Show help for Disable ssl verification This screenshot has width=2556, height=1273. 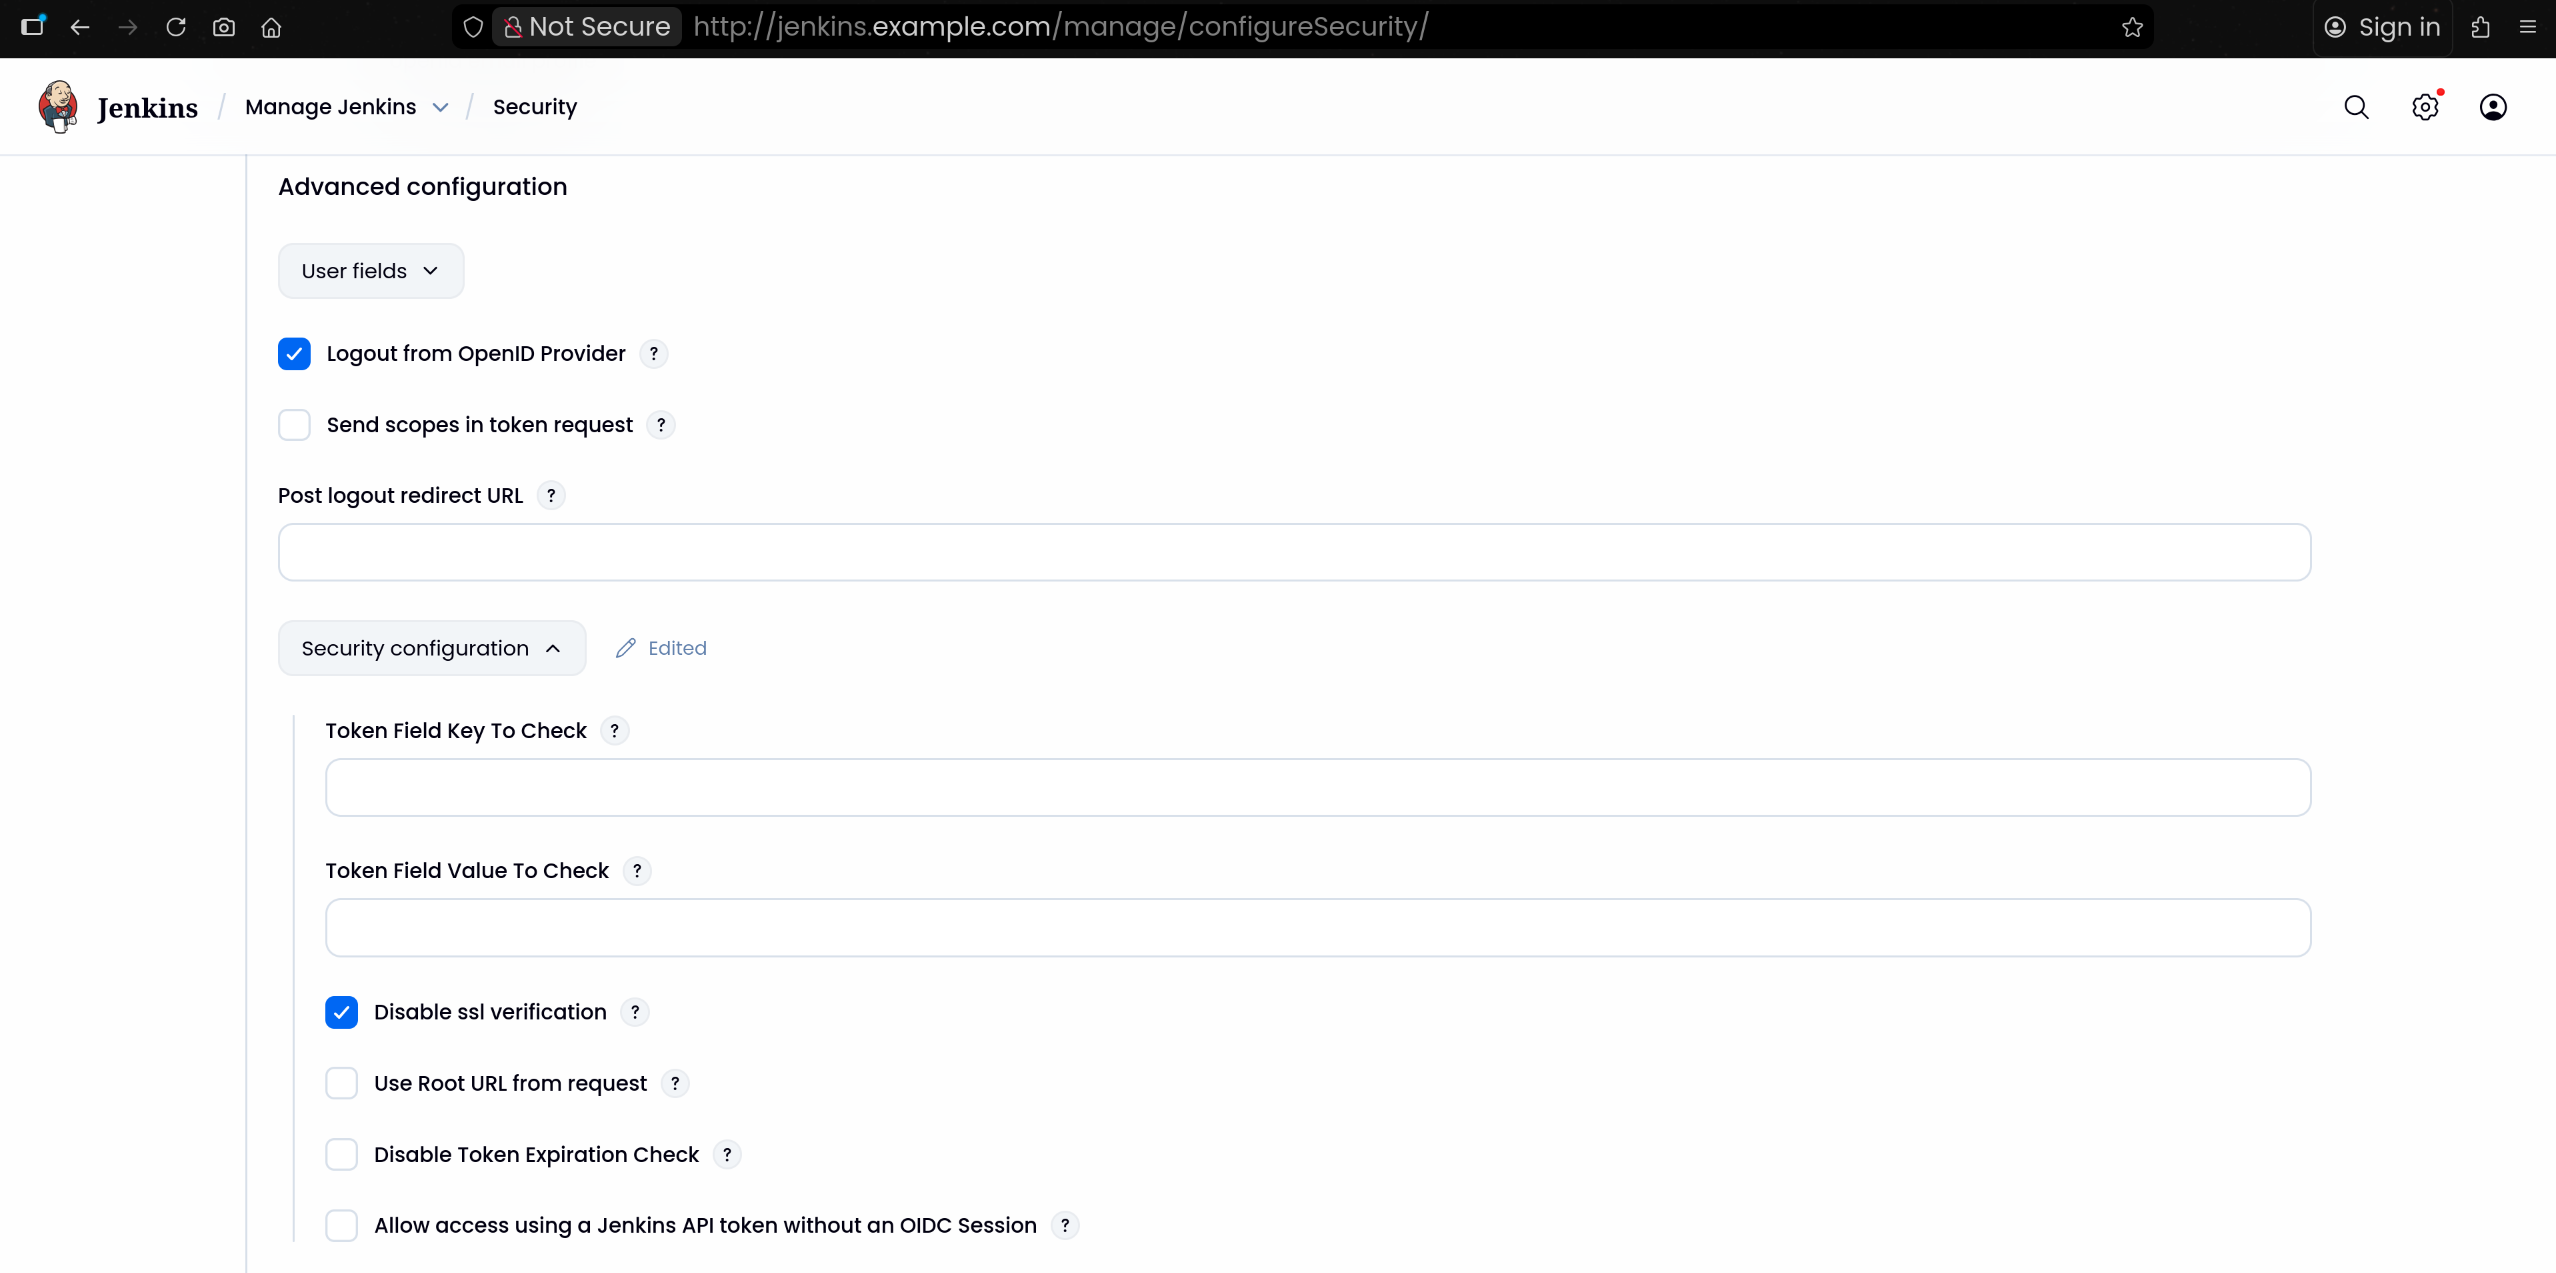tap(634, 1012)
